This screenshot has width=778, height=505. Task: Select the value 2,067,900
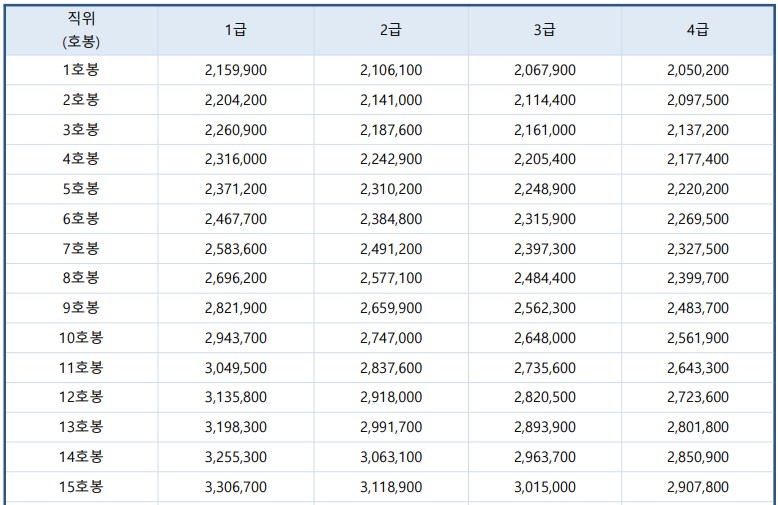click(545, 70)
